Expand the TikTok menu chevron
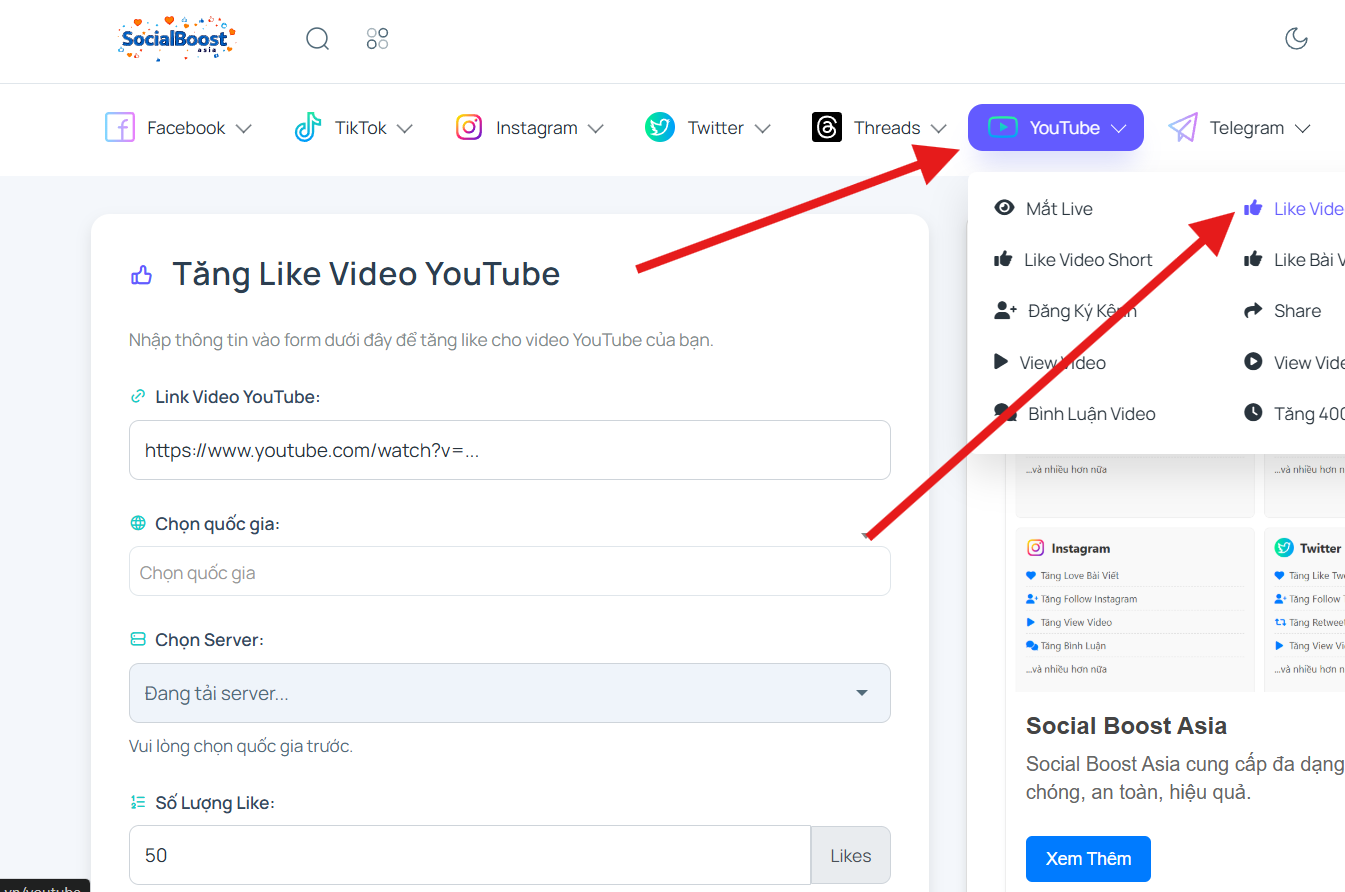Viewport: 1345px width, 892px height. (x=404, y=129)
